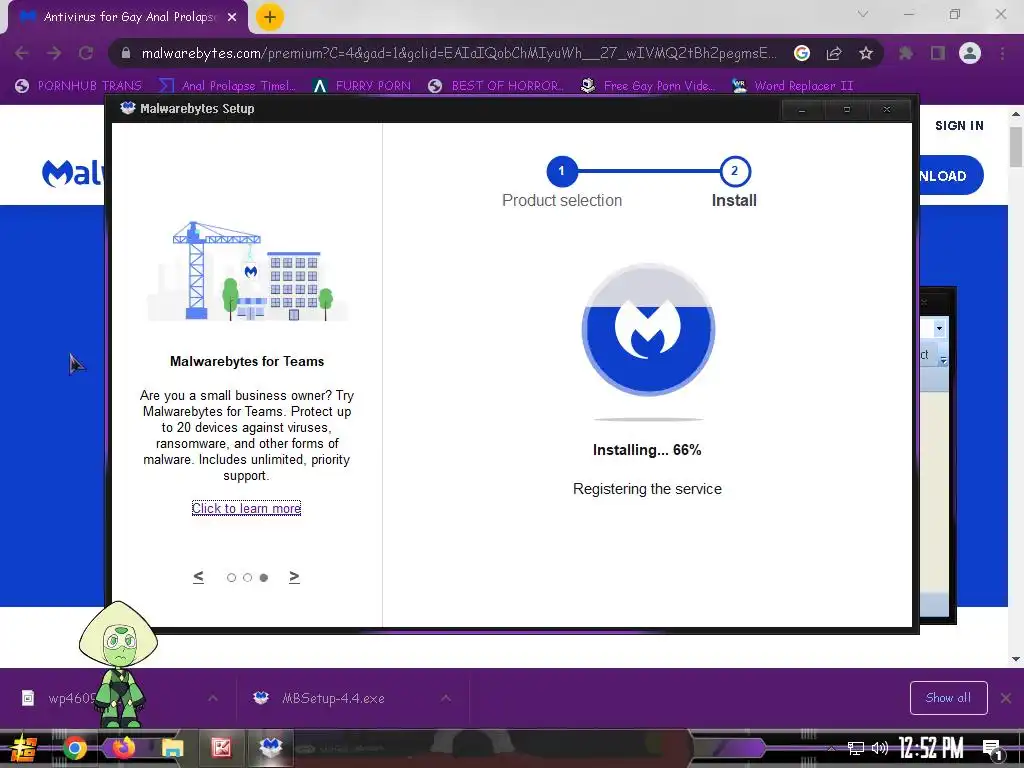Click the blue download button on webpage

click(x=950, y=176)
